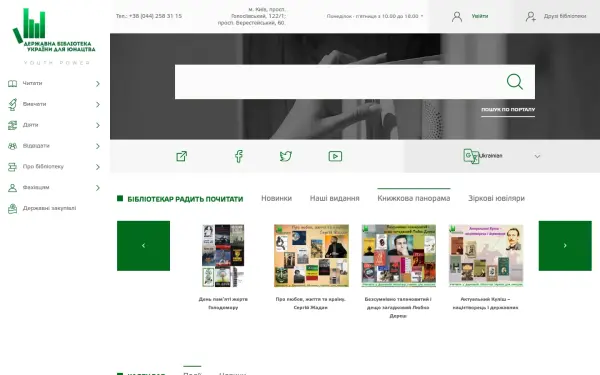Open the Facebook page icon
The height and width of the screenshot is (375, 600).
pyautogui.click(x=239, y=156)
